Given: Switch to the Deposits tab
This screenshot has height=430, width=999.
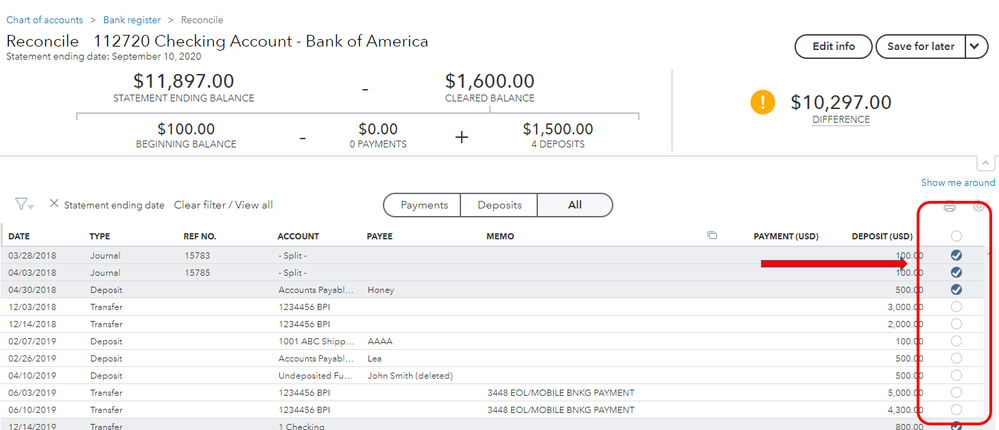Looking at the screenshot, I should pos(499,205).
